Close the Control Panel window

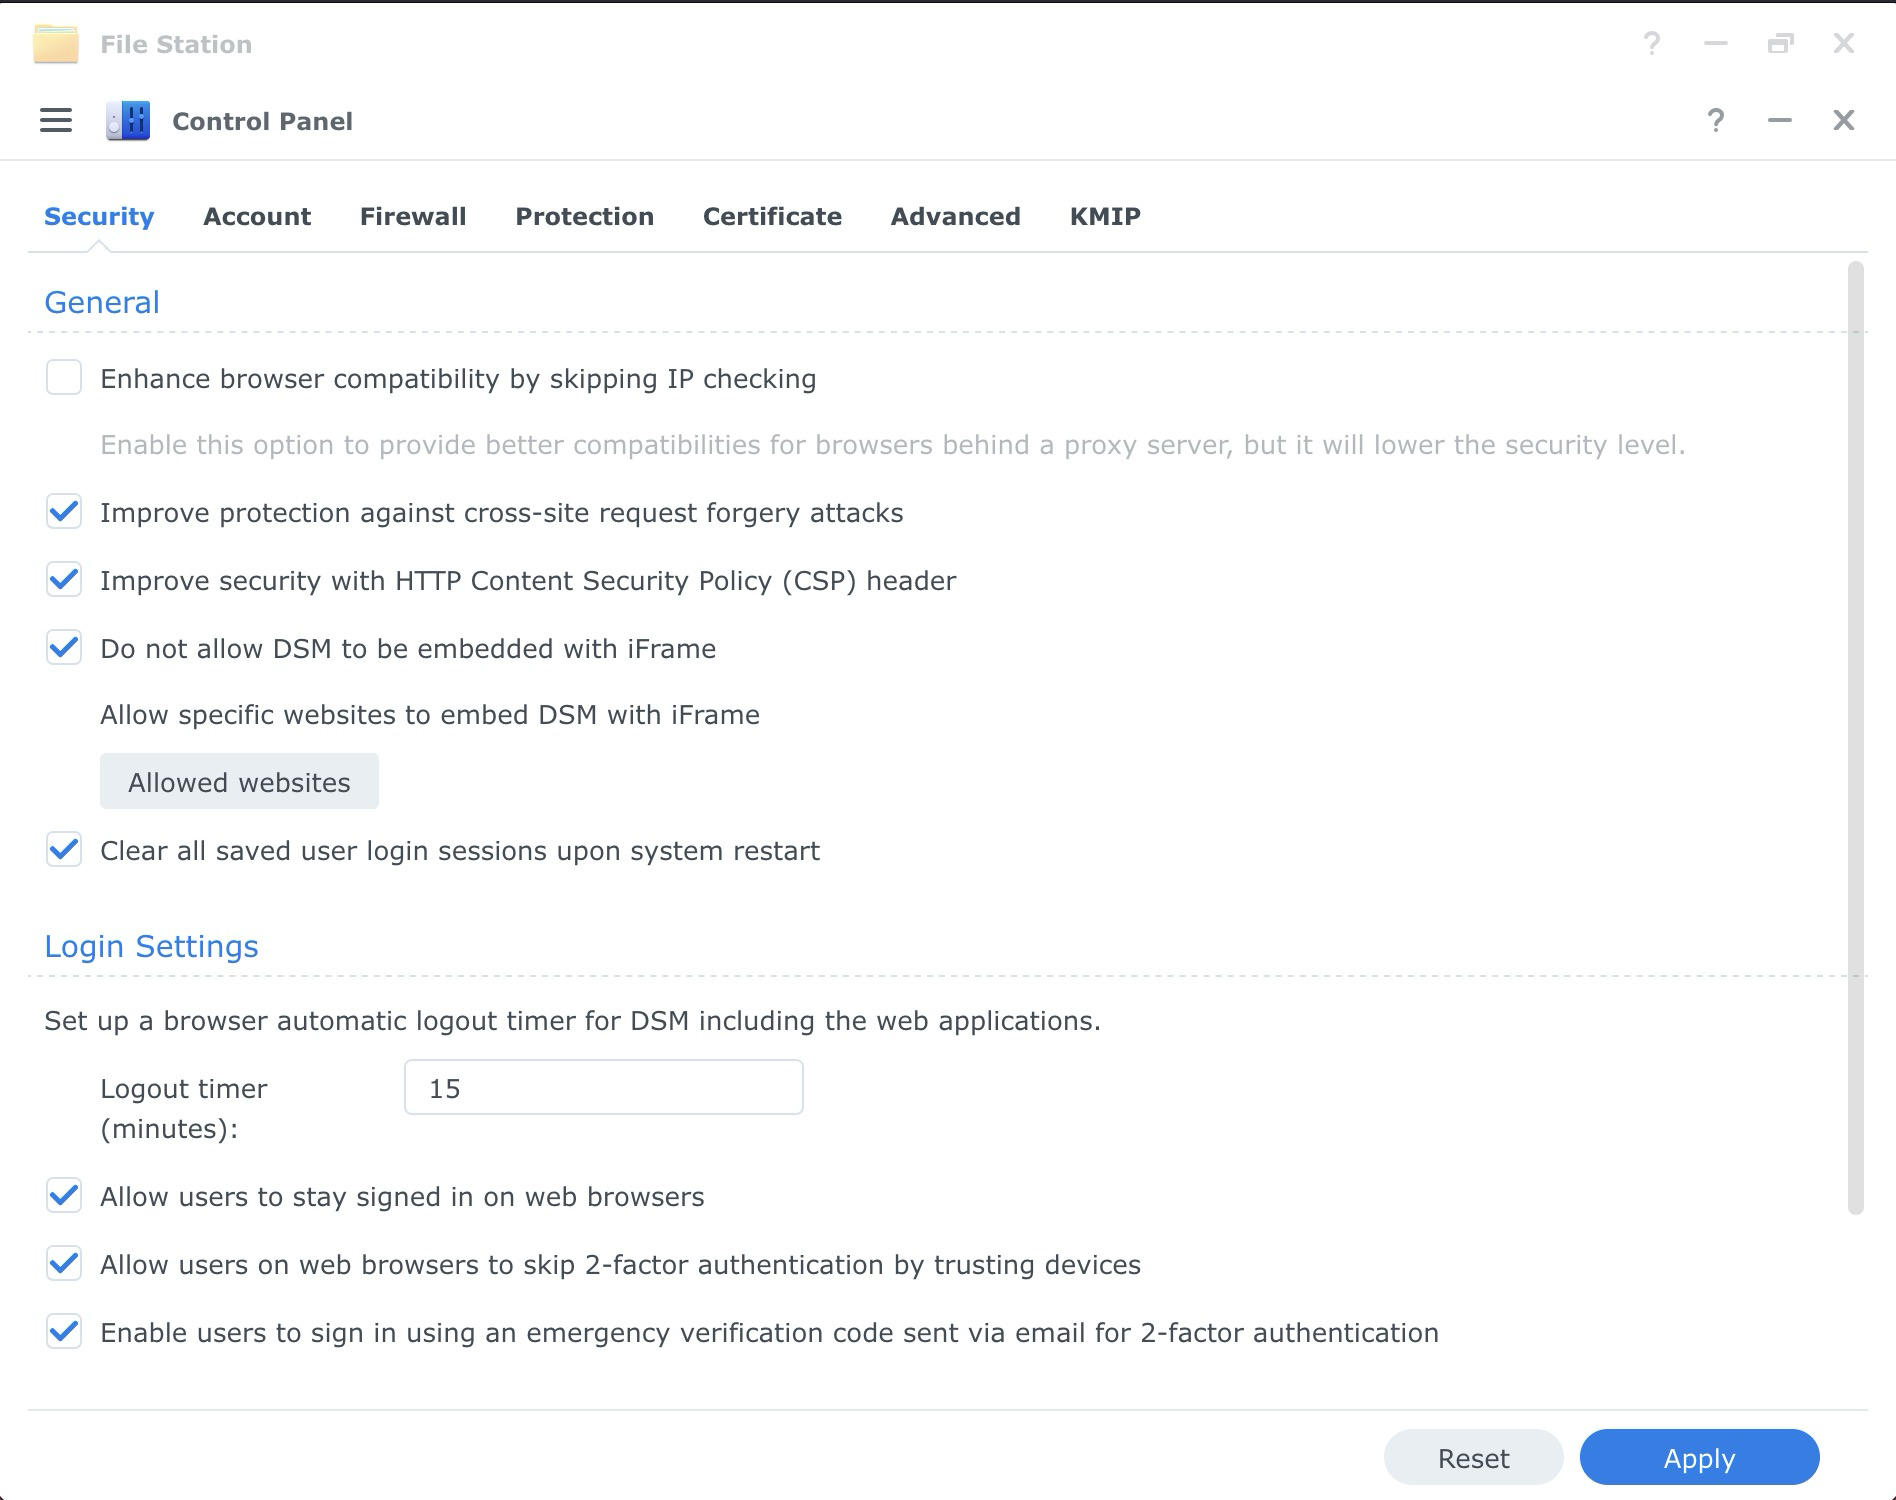pyautogui.click(x=1844, y=120)
